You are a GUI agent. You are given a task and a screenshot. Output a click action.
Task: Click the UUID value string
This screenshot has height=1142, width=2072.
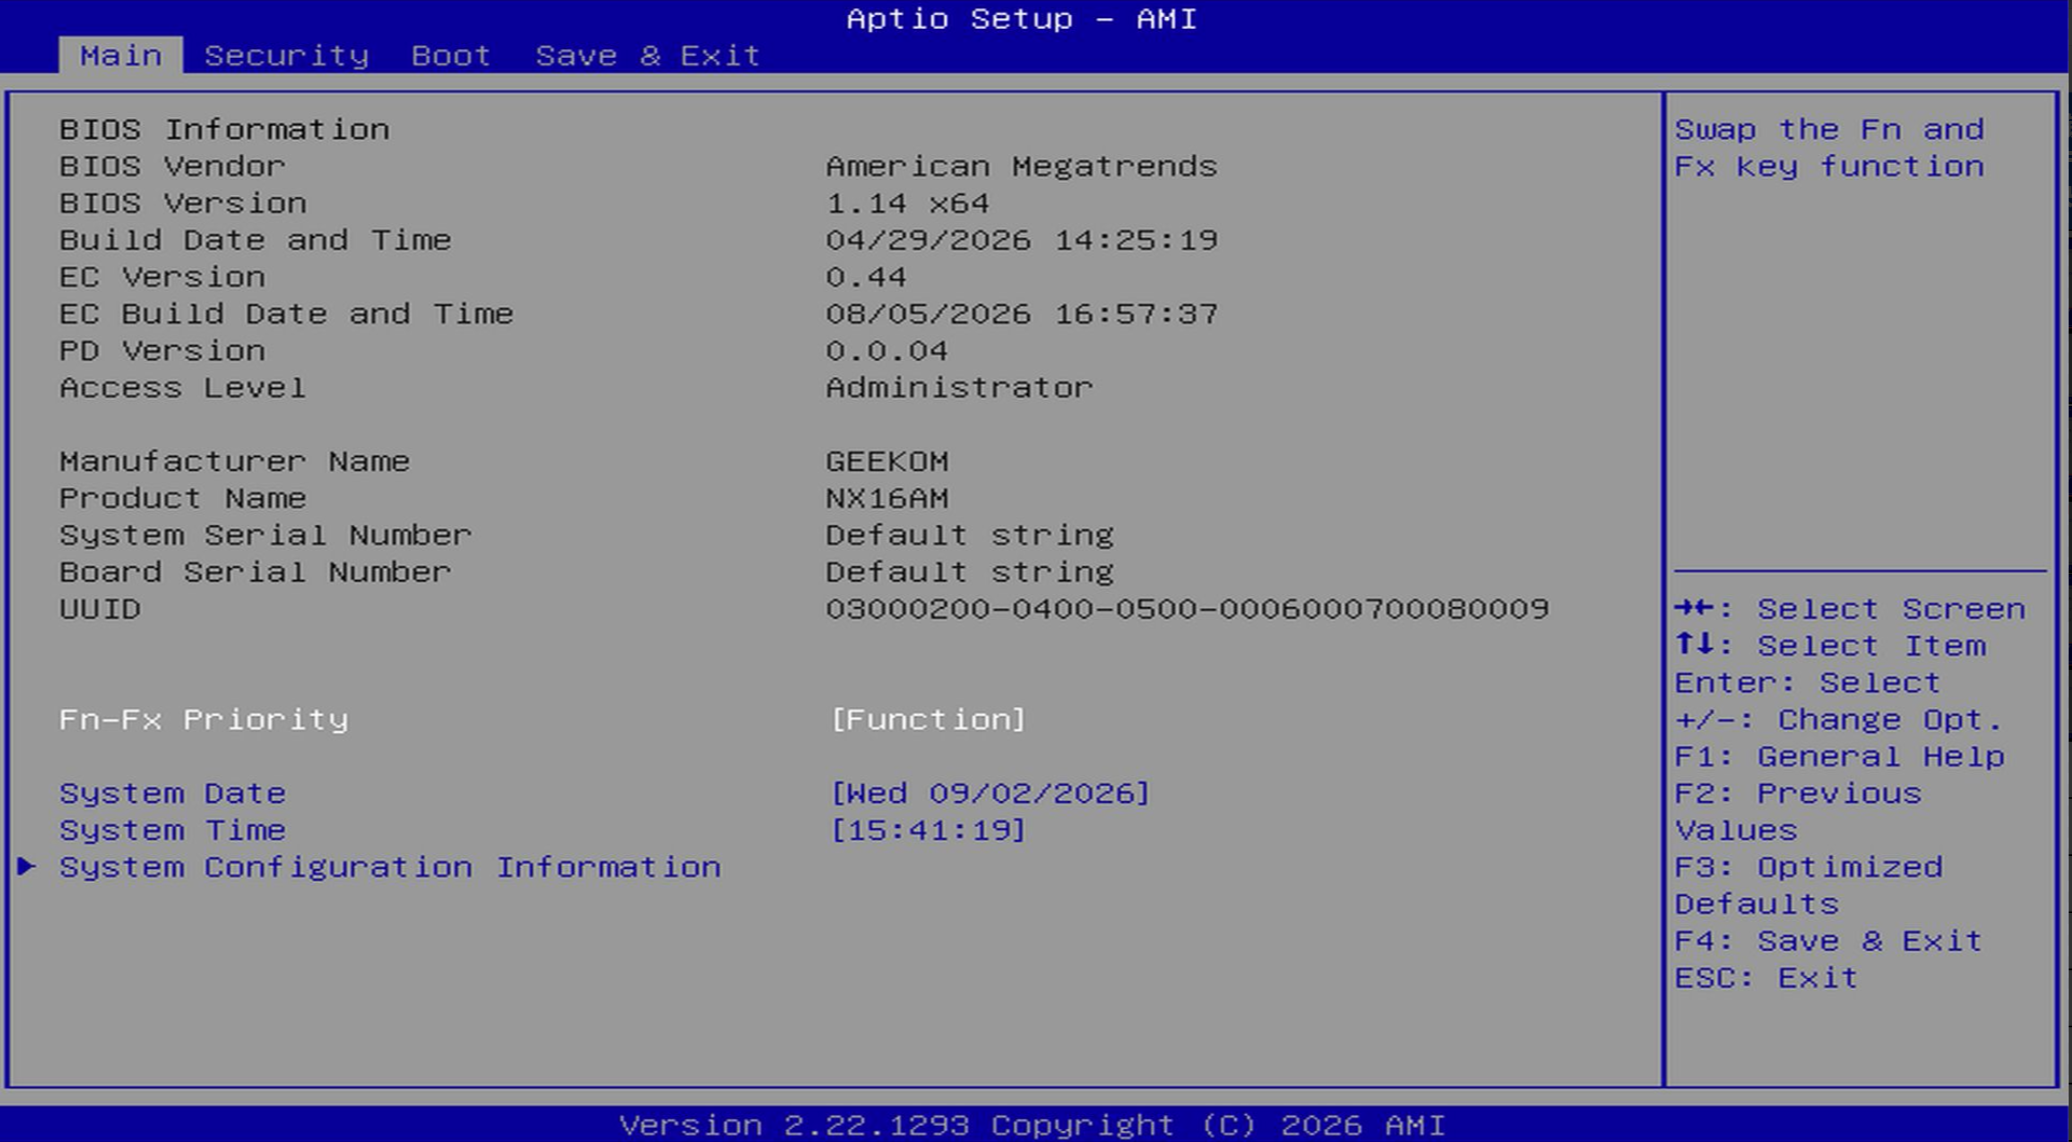coord(1187,609)
